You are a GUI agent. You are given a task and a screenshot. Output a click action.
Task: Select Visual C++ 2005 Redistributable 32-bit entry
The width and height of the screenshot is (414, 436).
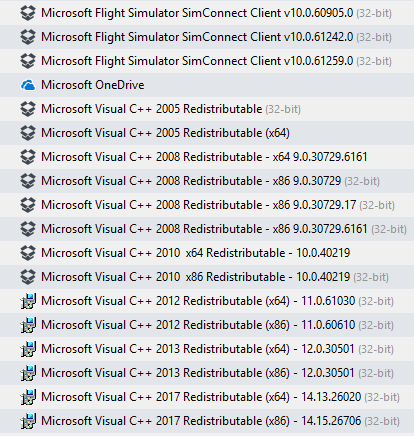(207, 109)
